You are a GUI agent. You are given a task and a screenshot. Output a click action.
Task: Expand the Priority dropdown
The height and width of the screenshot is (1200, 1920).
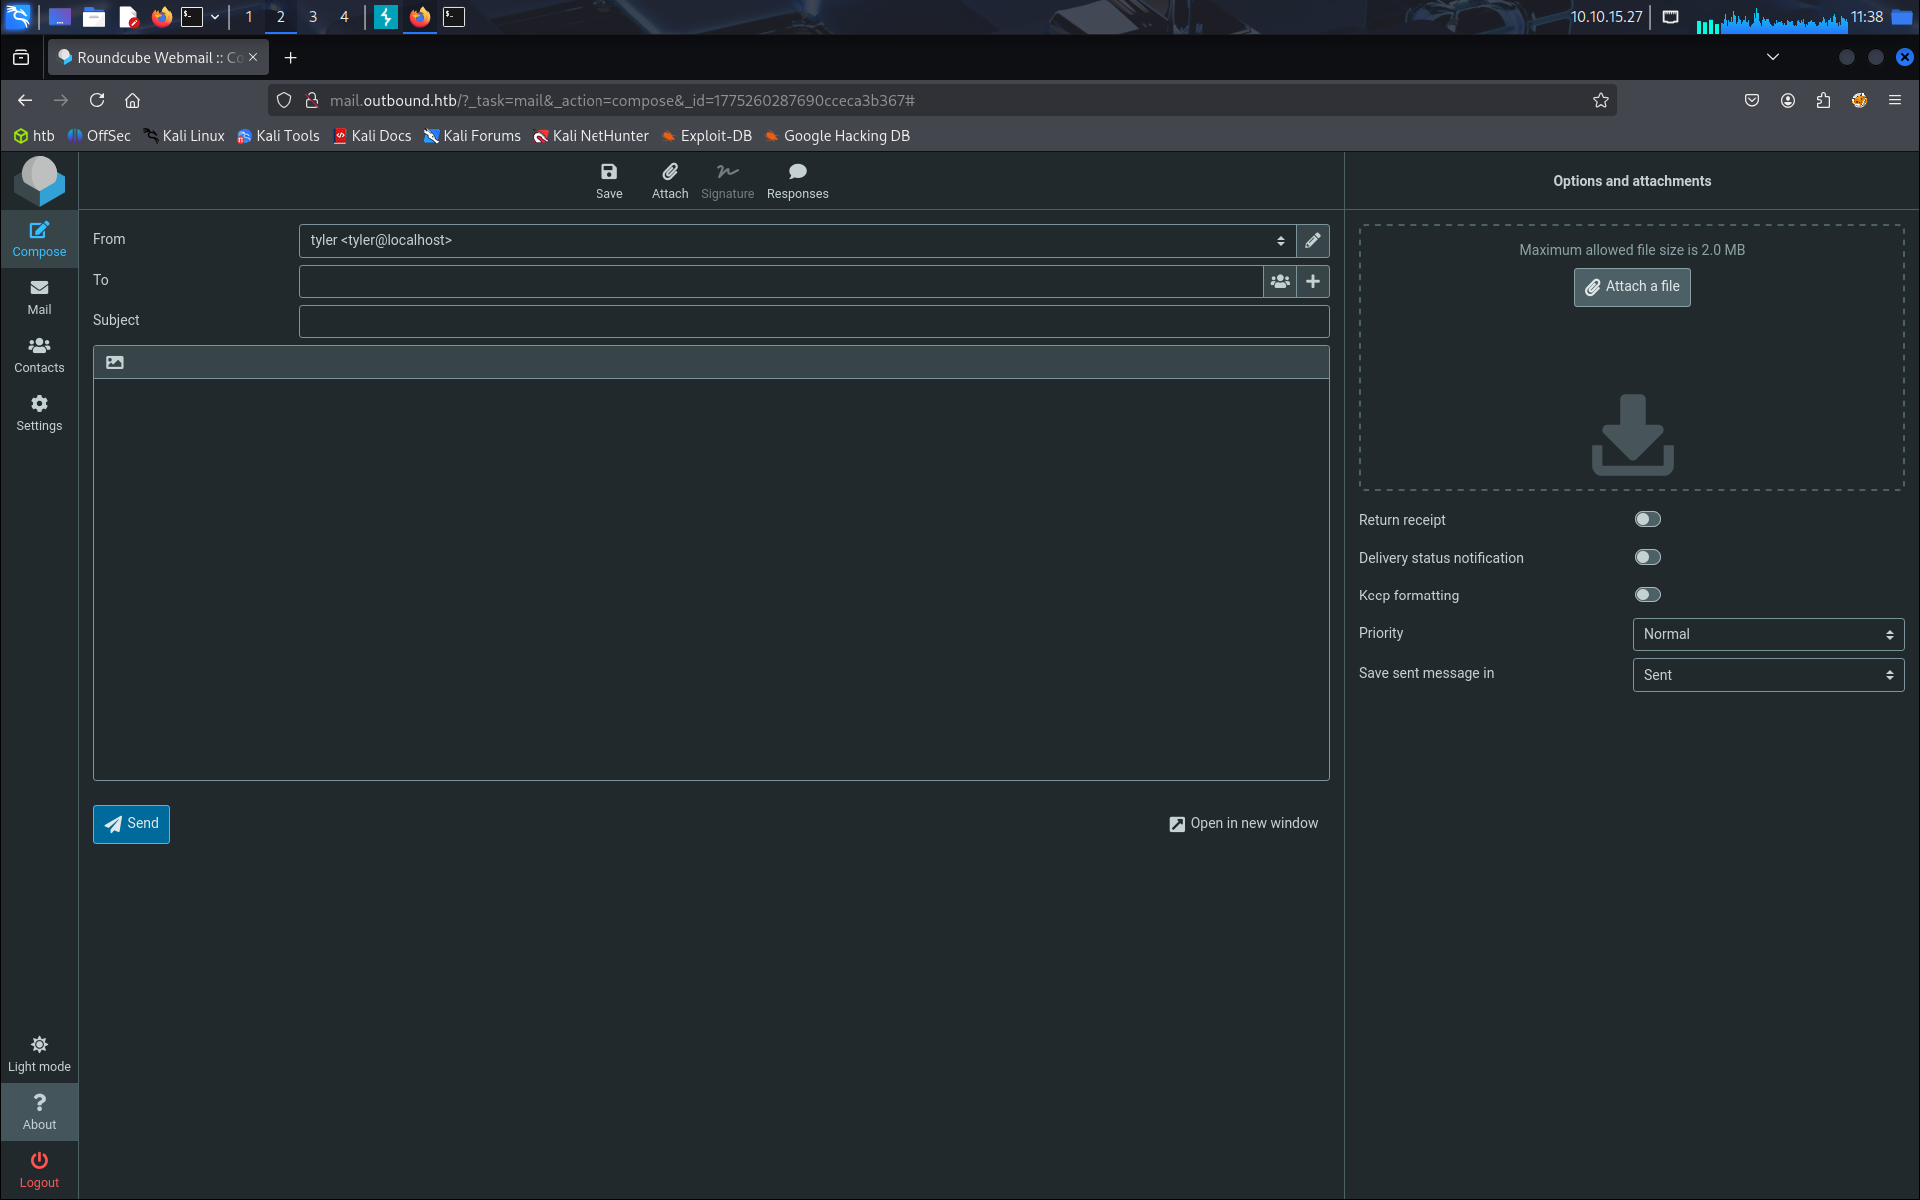click(x=1767, y=634)
